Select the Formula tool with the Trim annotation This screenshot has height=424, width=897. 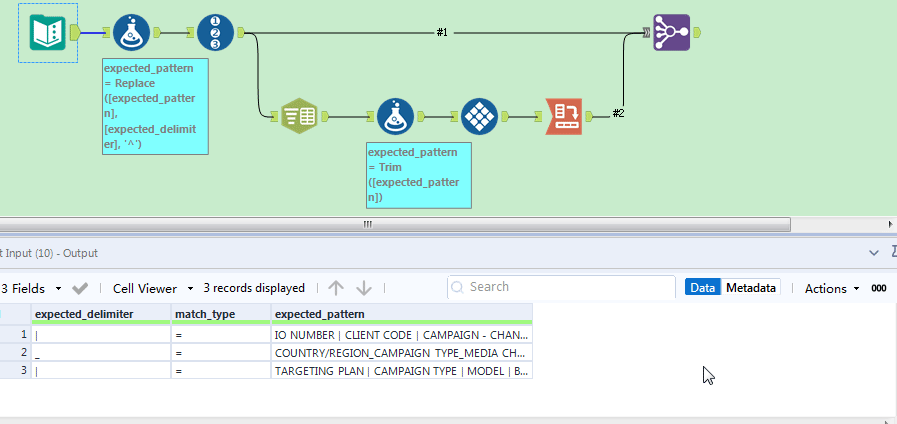coord(395,116)
